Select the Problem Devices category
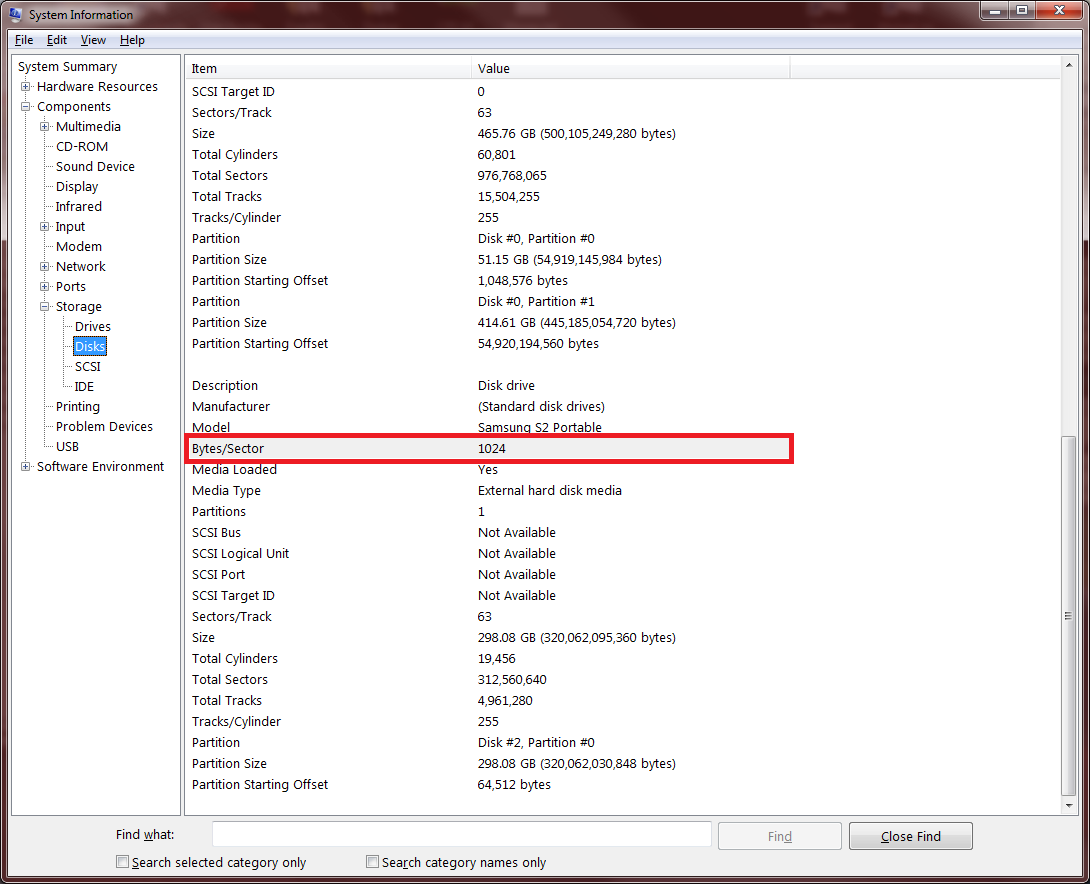1090x884 pixels. [104, 427]
